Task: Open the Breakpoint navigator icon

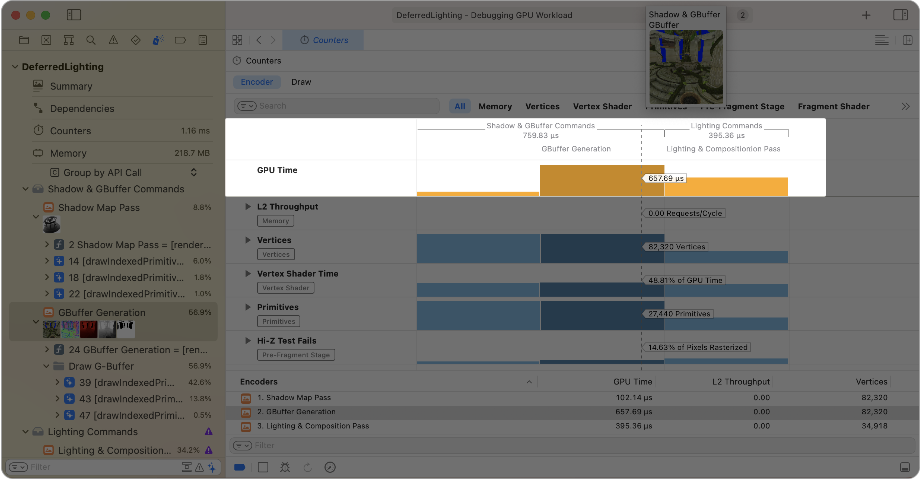Action: (x=180, y=41)
